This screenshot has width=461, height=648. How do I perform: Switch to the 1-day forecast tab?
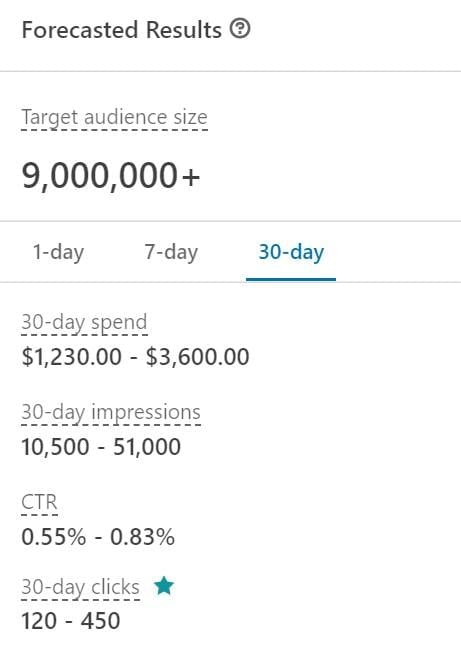[x=58, y=252]
